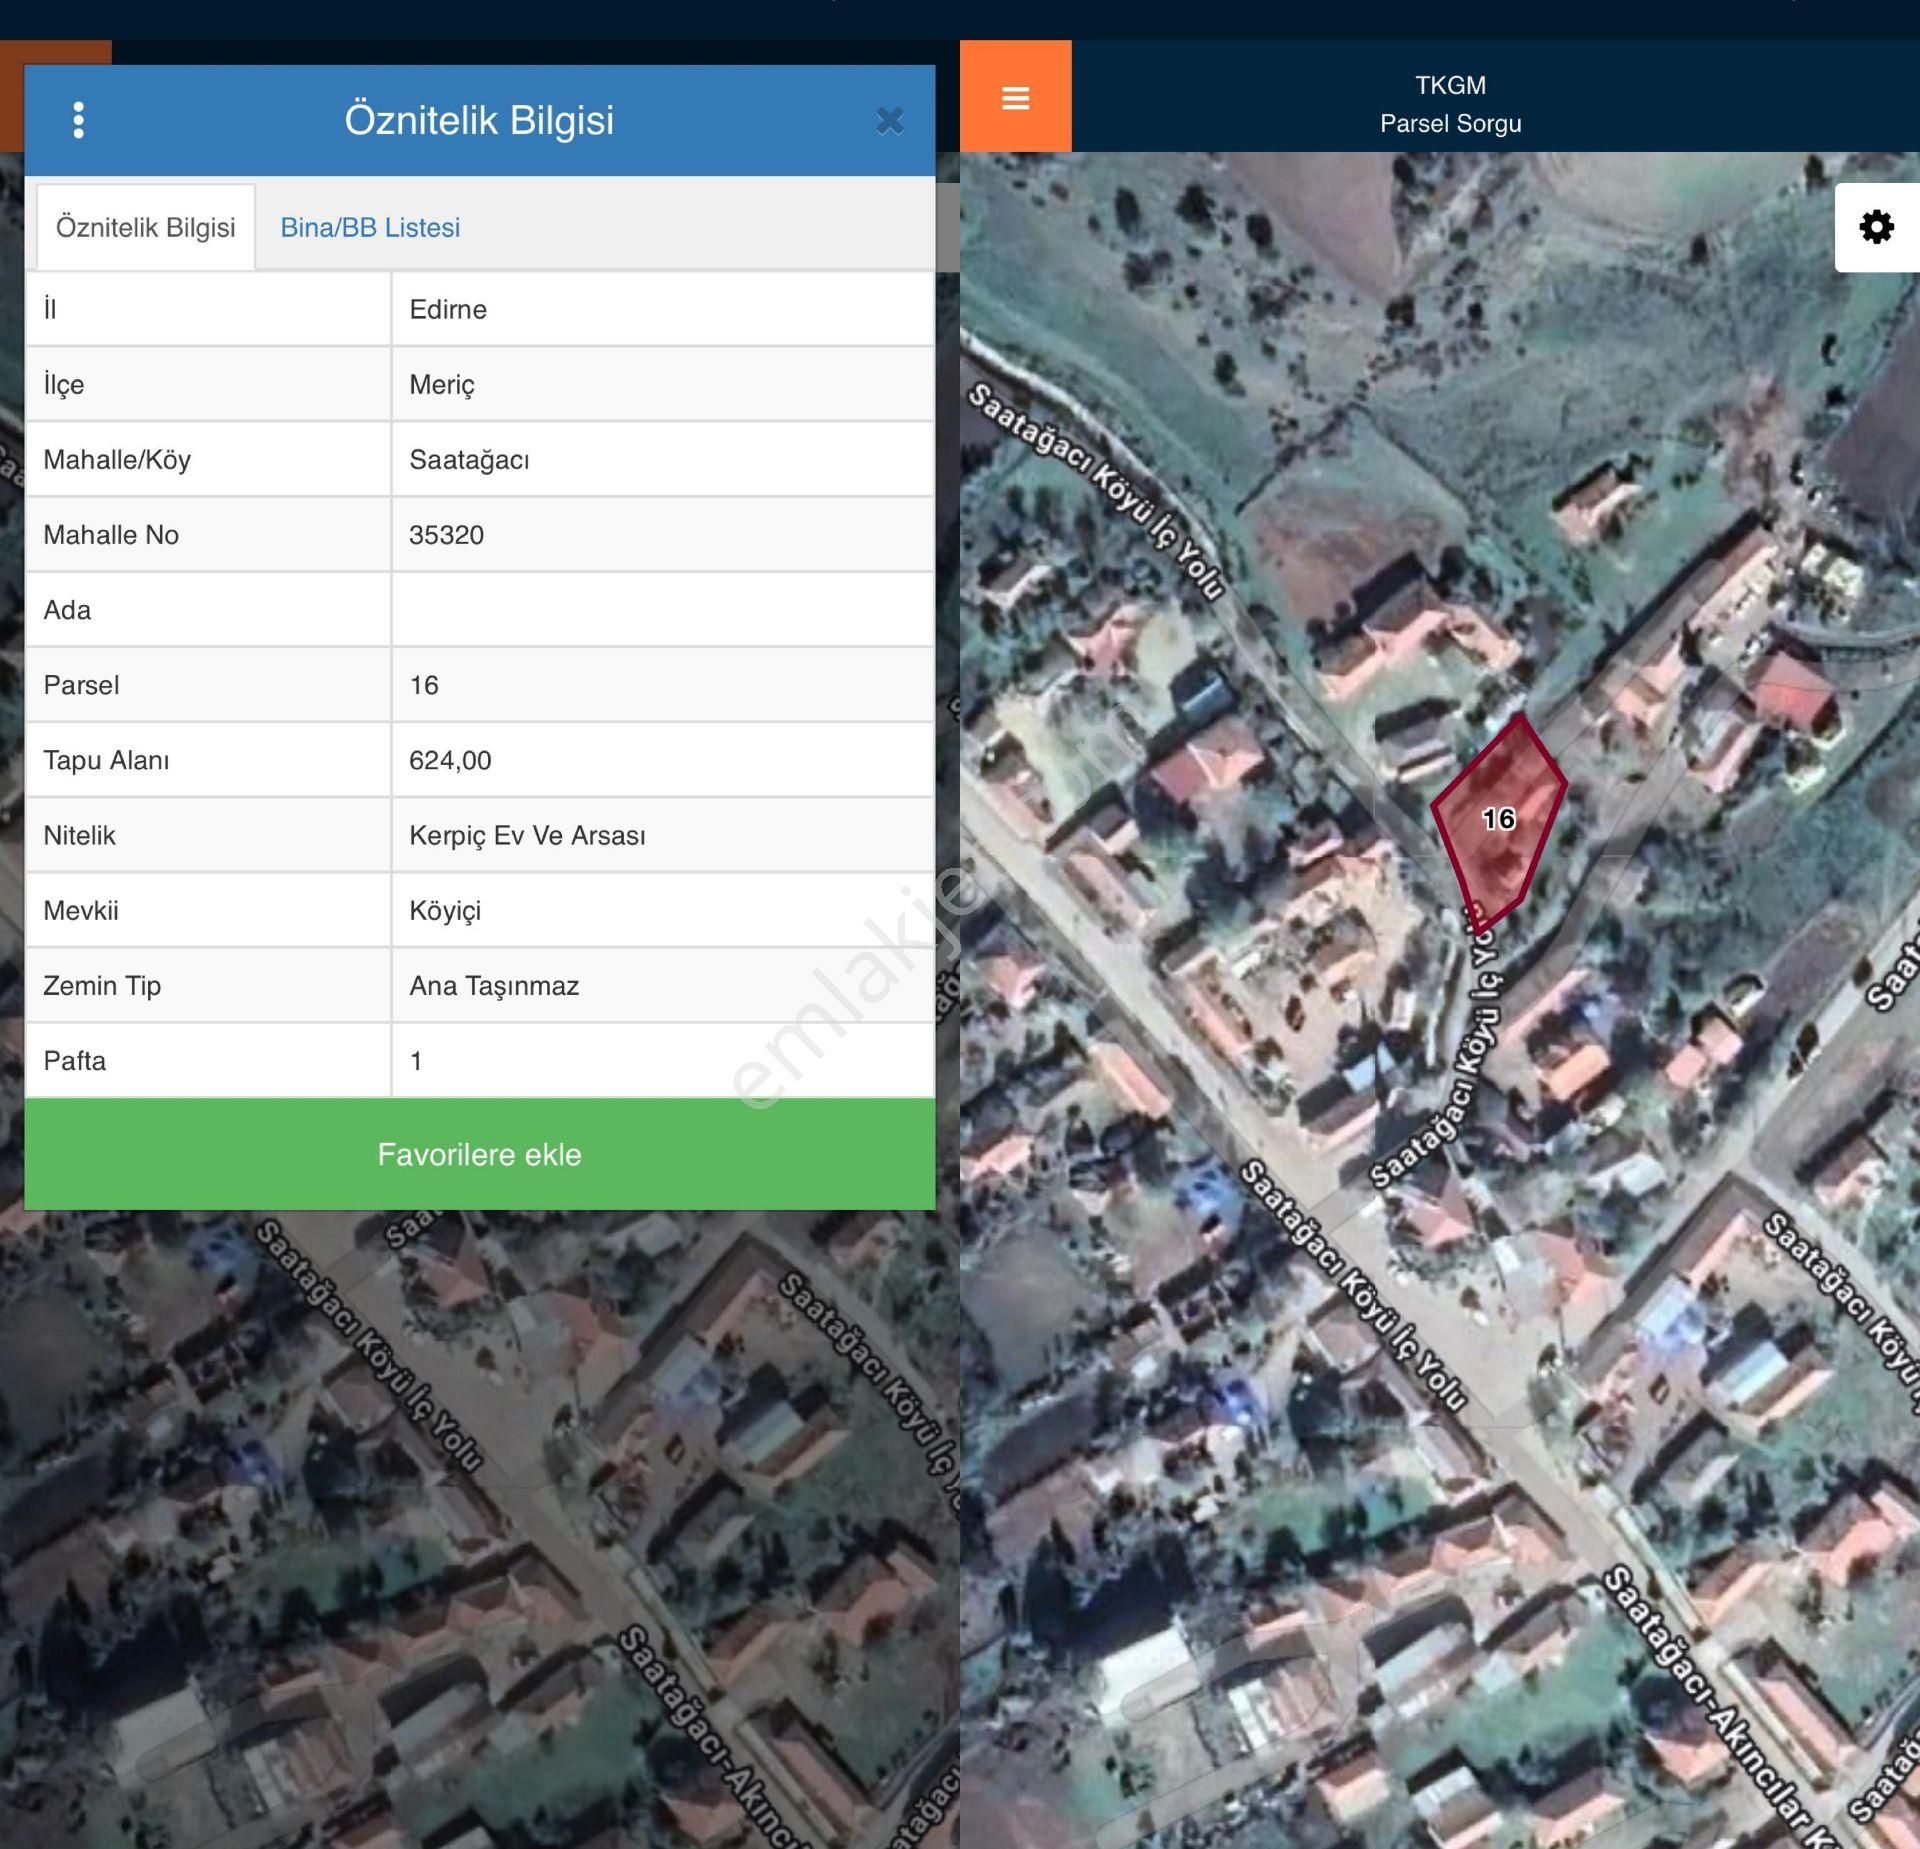Click the Tapu Alanı value 624,00
1920x1849 pixels.
pos(450,760)
